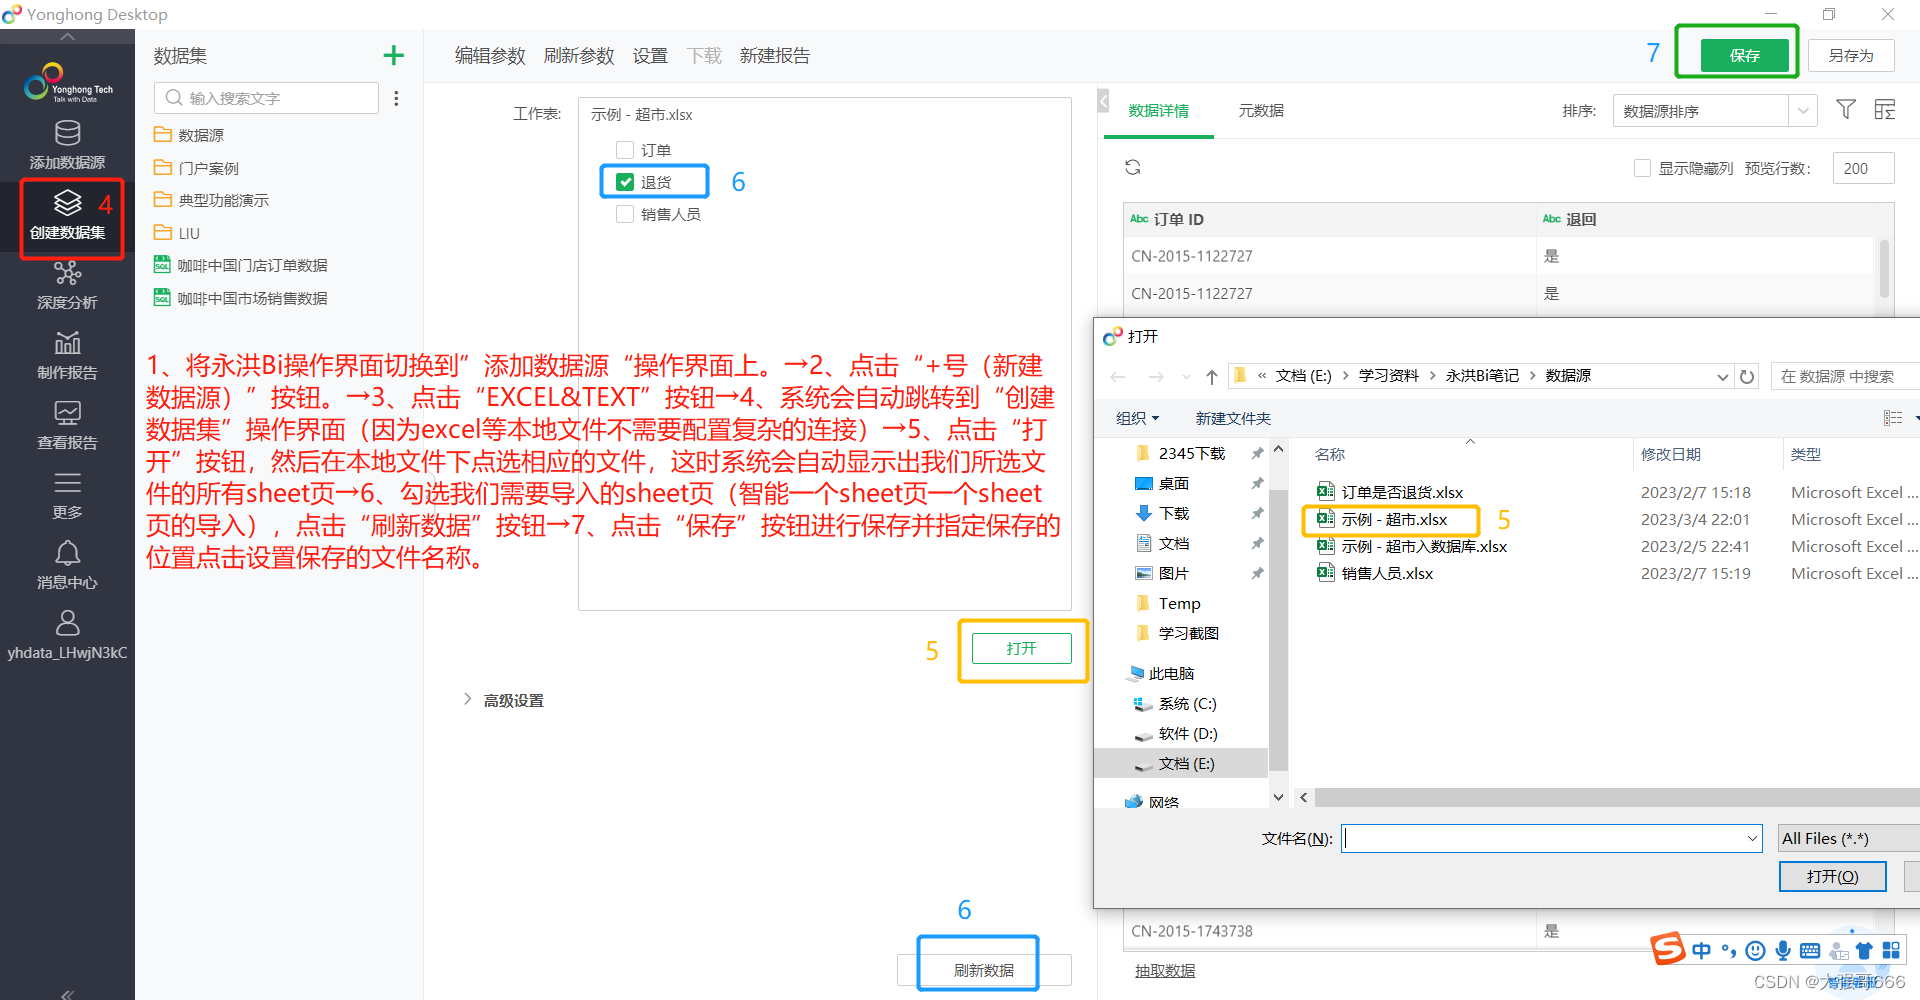Click the 刷新数据 button
Image resolution: width=1920 pixels, height=1000 pixels.
[984, 970]
